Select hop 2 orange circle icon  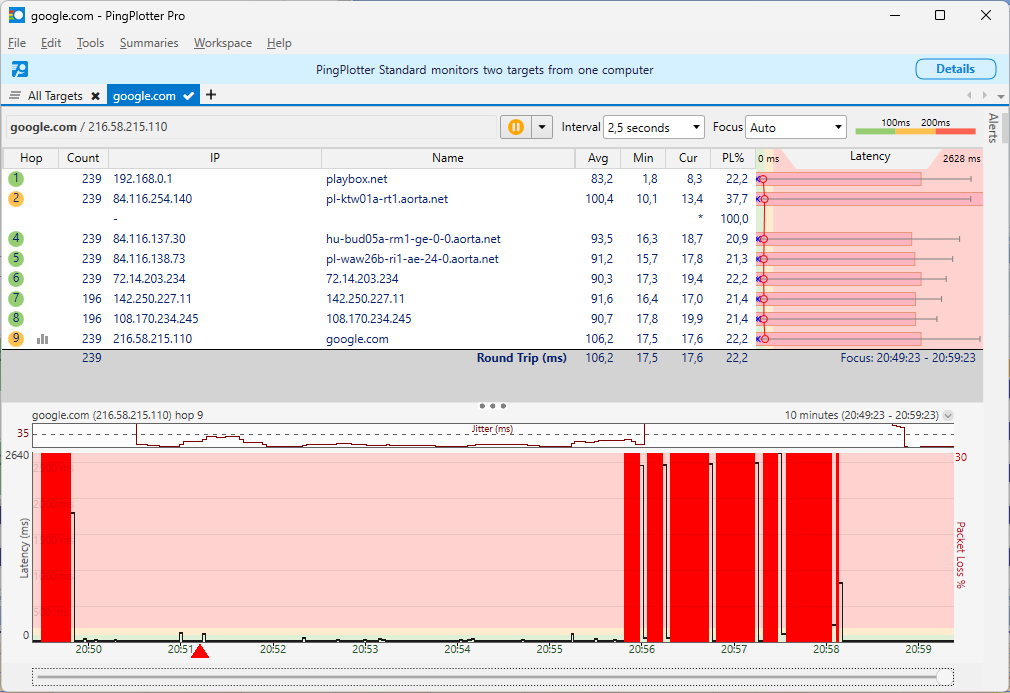pyautogui.click(x=16, y=198)
